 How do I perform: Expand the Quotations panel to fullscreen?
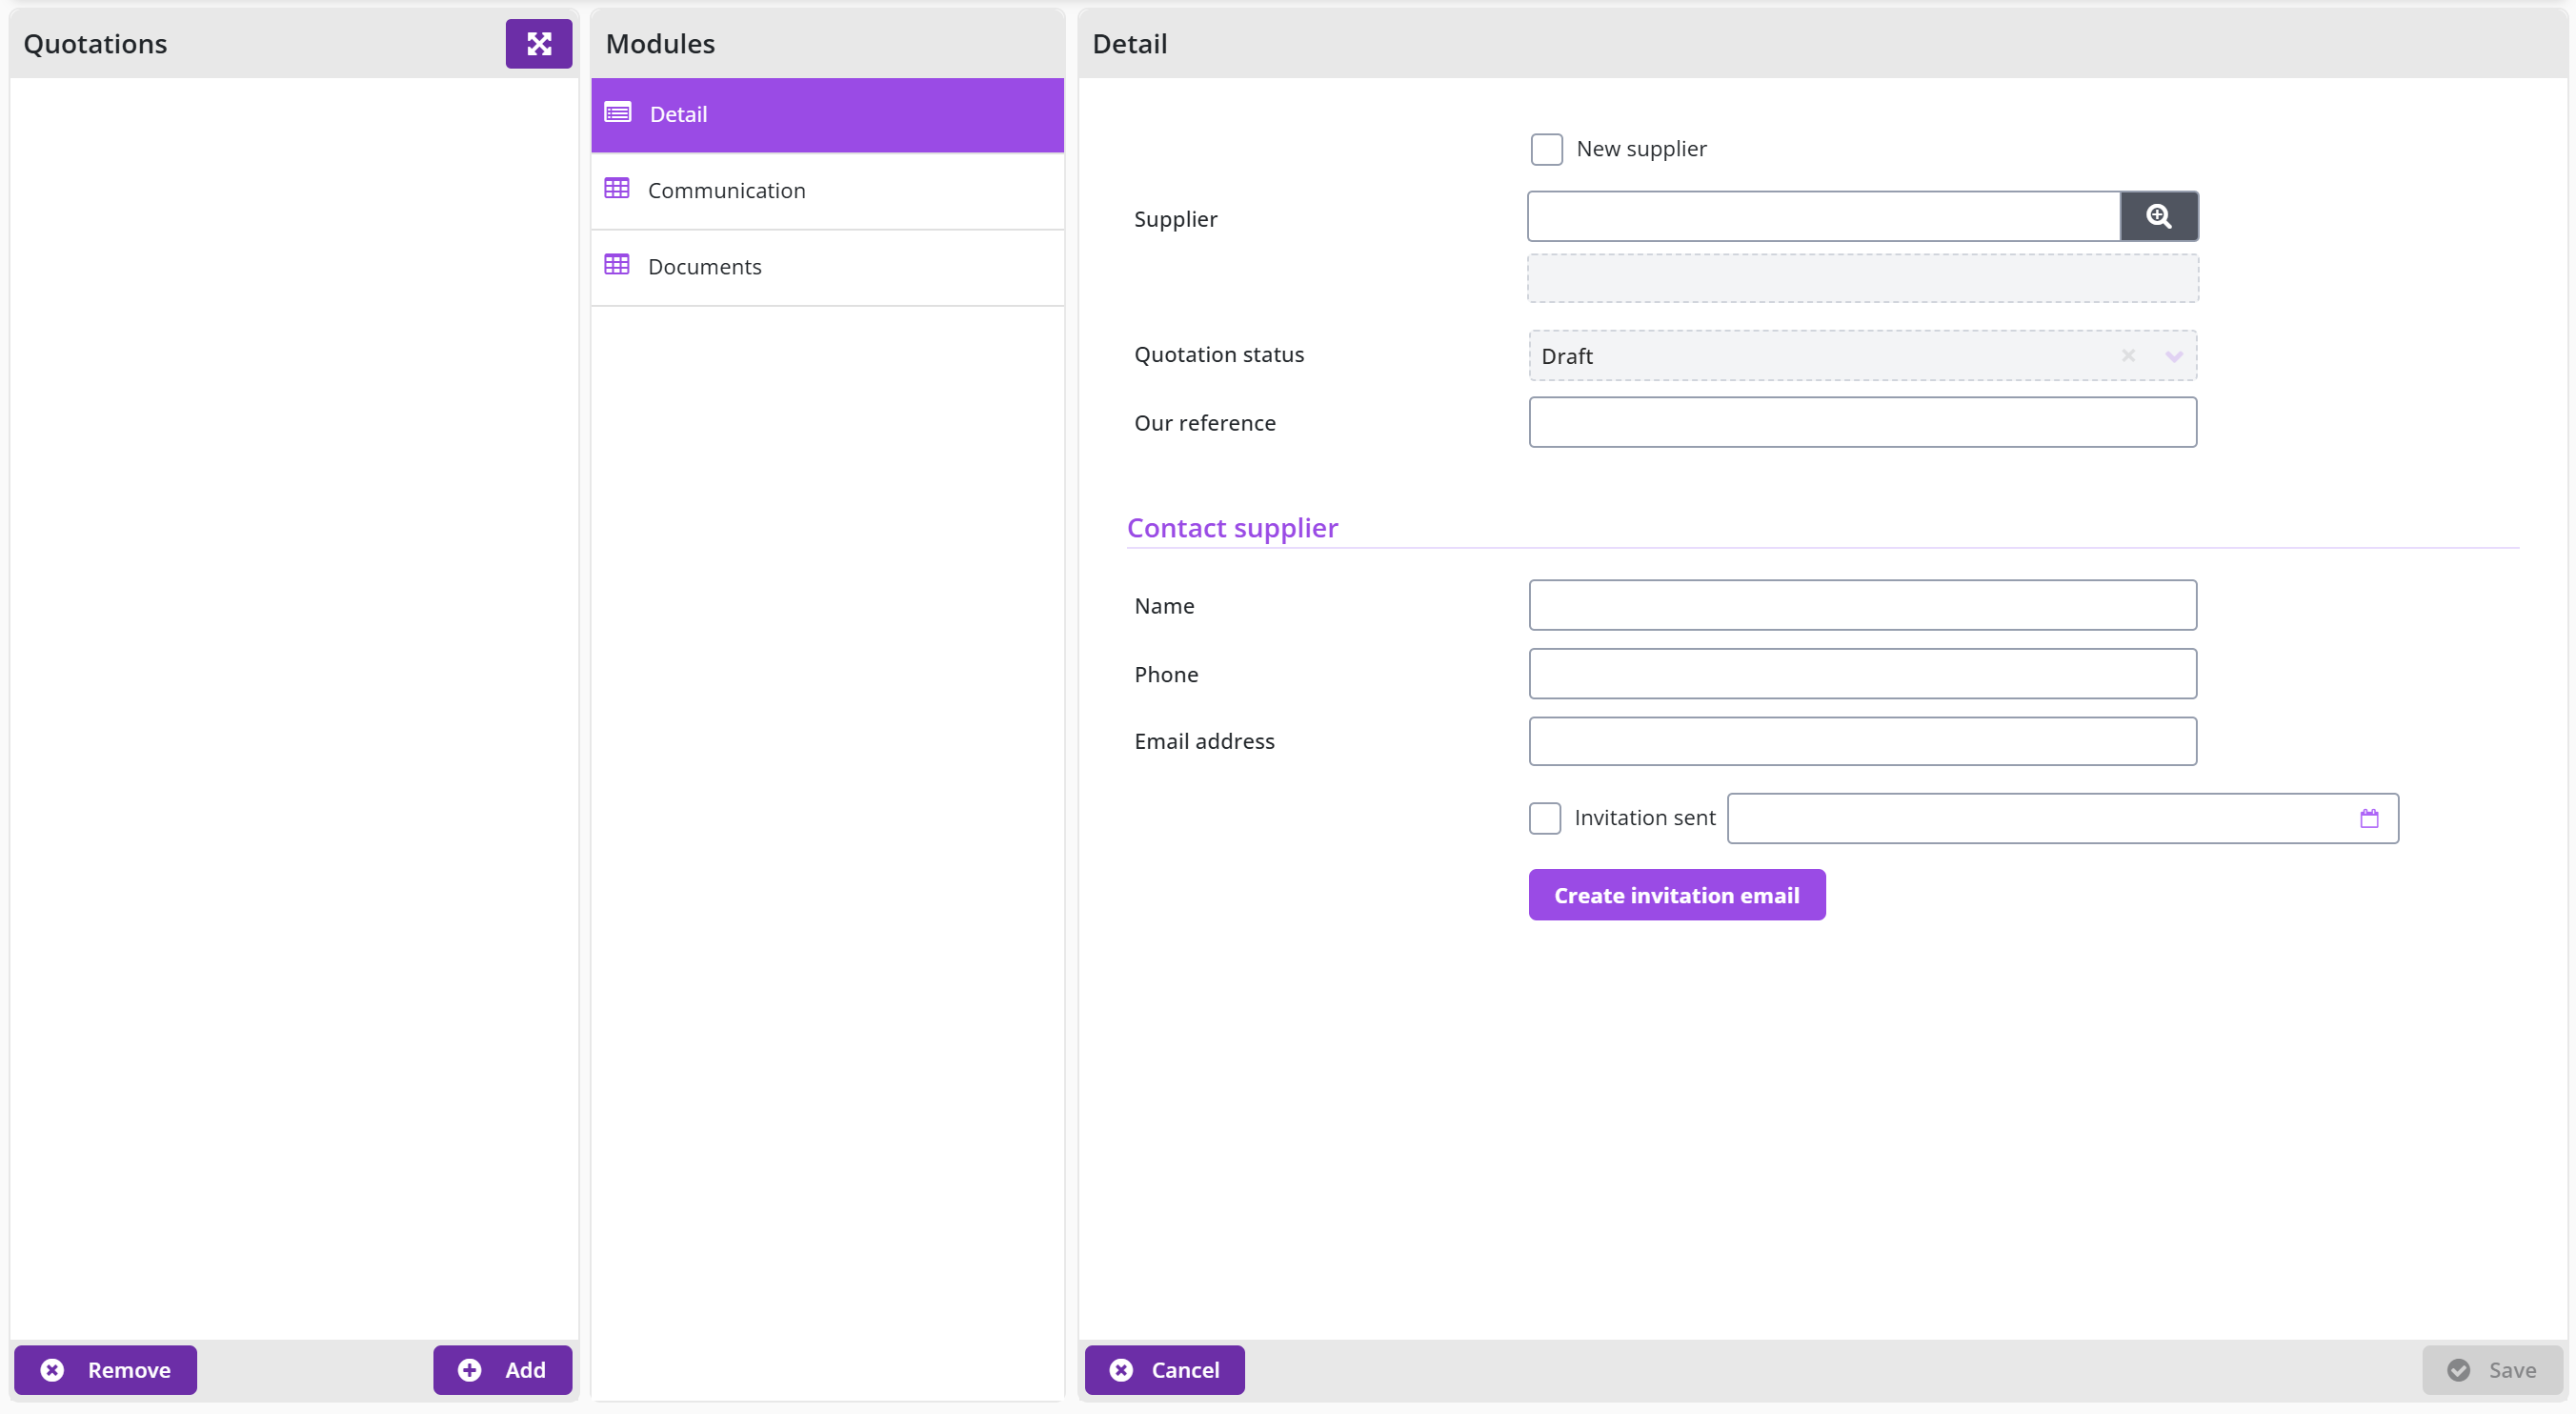pos(538,44)
